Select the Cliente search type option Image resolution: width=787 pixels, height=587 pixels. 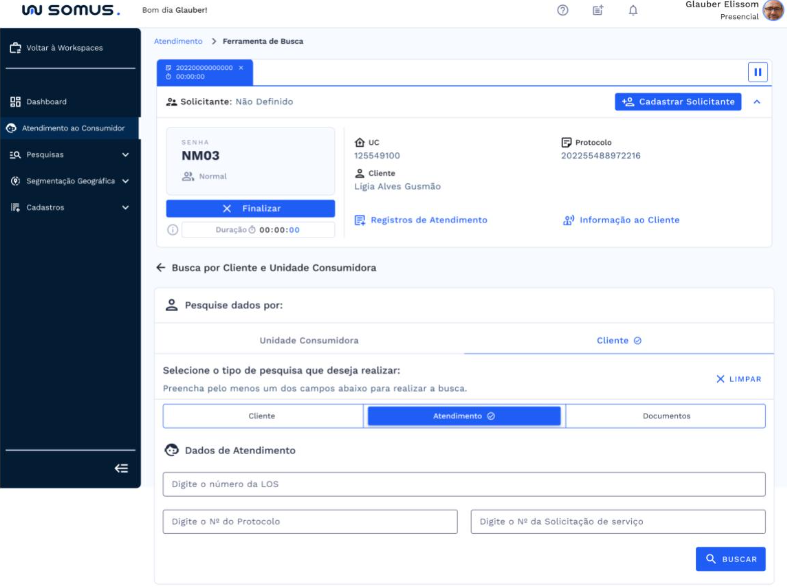pos(262,416)
